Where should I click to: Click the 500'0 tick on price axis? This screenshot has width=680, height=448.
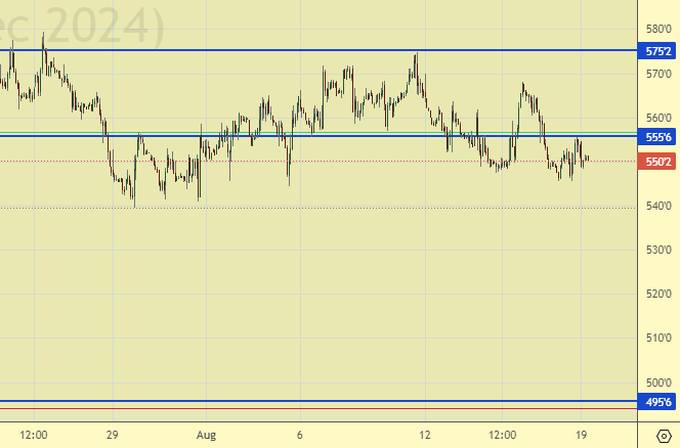click(x=657, y=382)
